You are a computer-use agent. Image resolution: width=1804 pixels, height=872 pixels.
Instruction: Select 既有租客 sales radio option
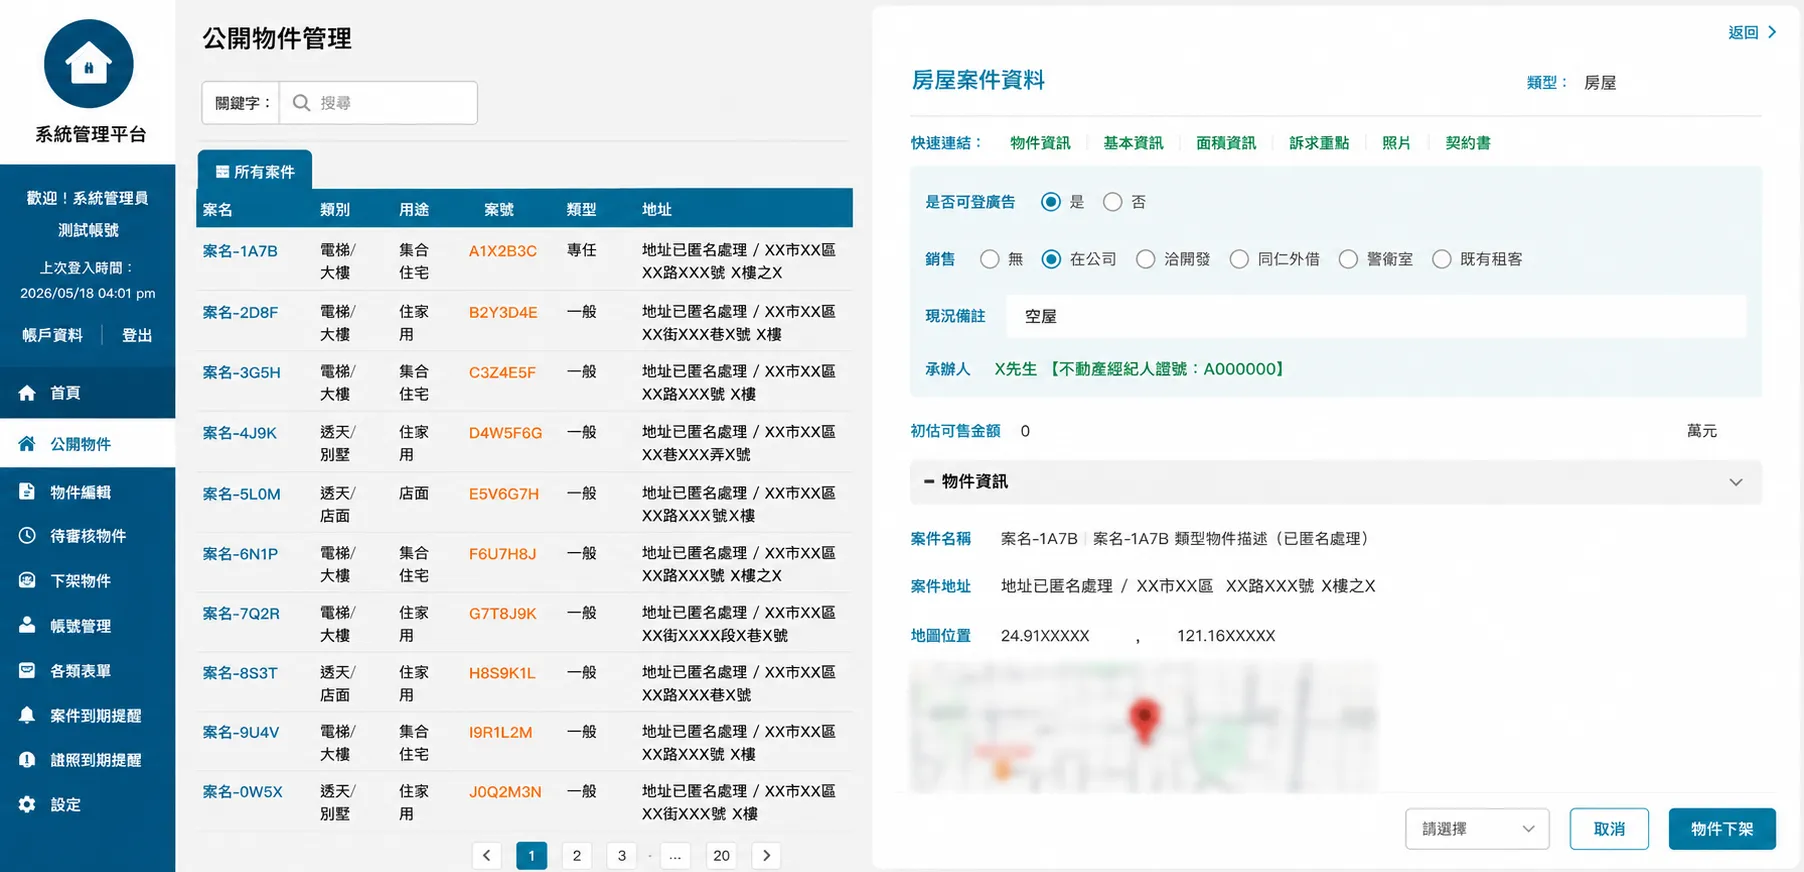[x=1442, y=259]
